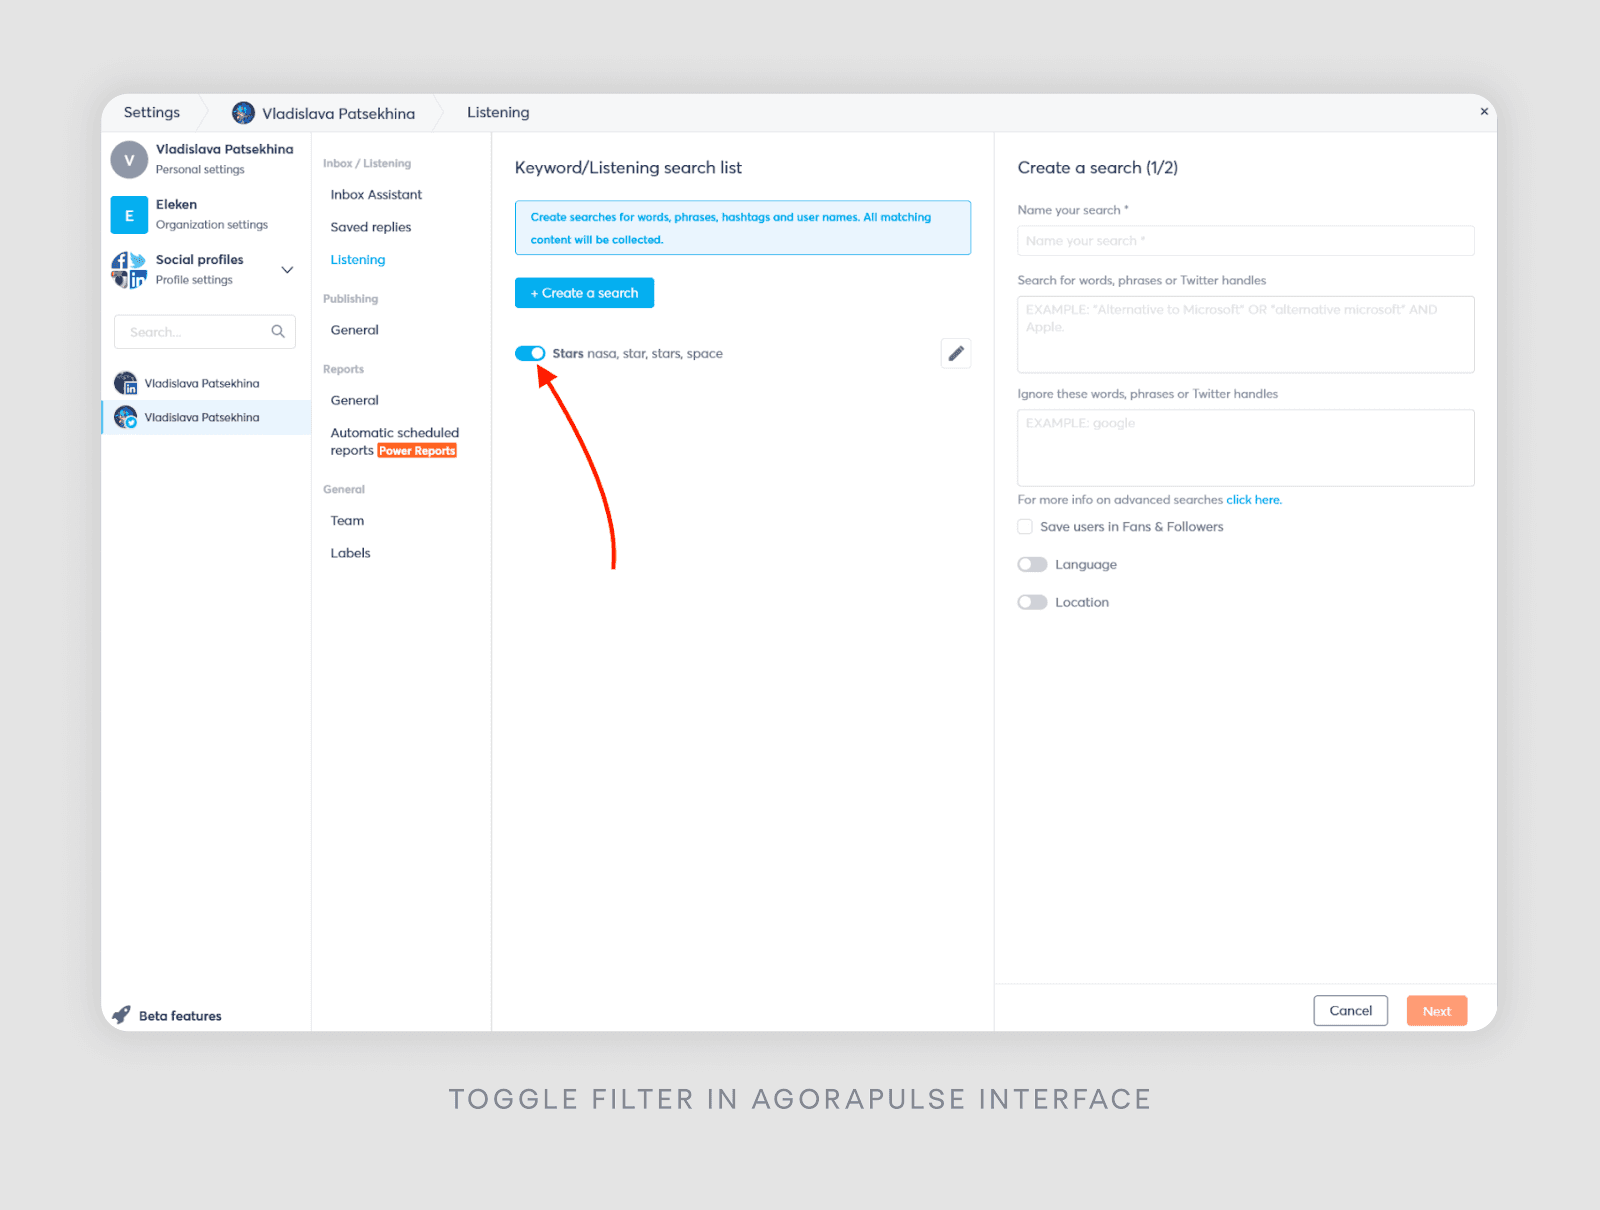Image resolution: width=1600 pixels, height=1210 pixels.
Task: Click the Vladislava Patsekhina breadcrumb name
Action: [x=339, y=113]
